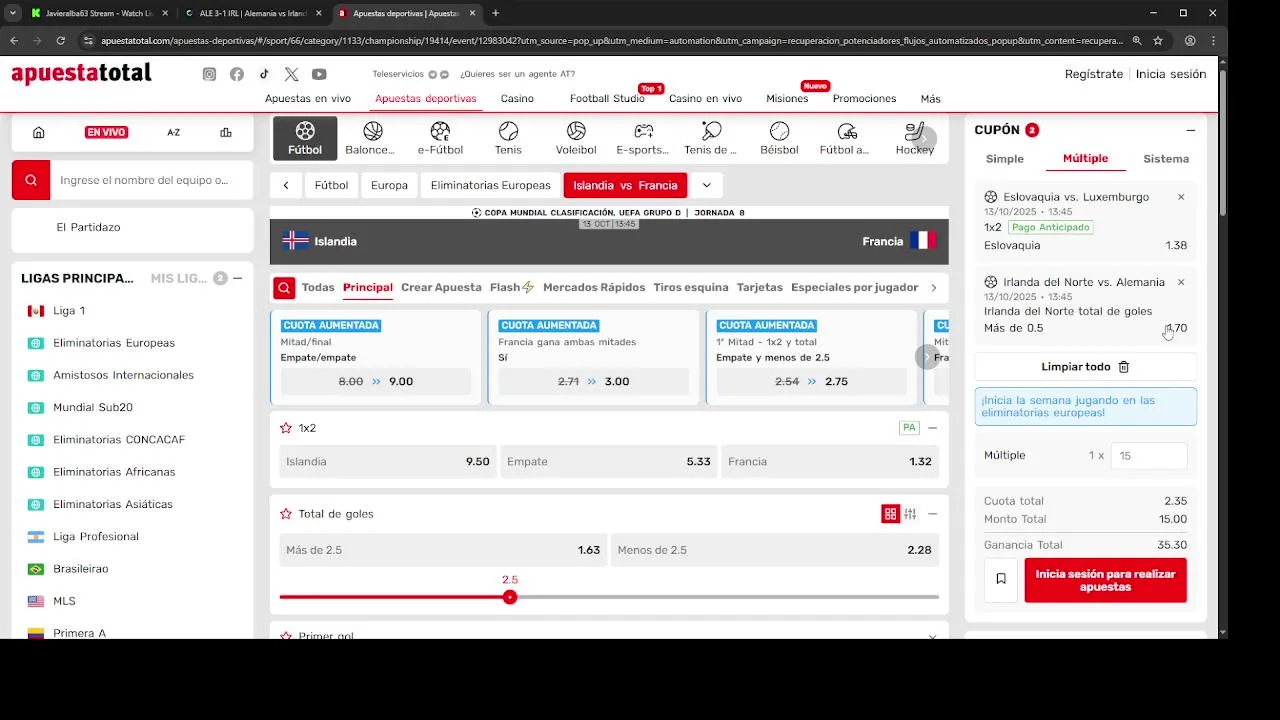The image size is (1280, 720).
Task: Bet on Islandia at 9.50
Action: click(x=388, y=462)
